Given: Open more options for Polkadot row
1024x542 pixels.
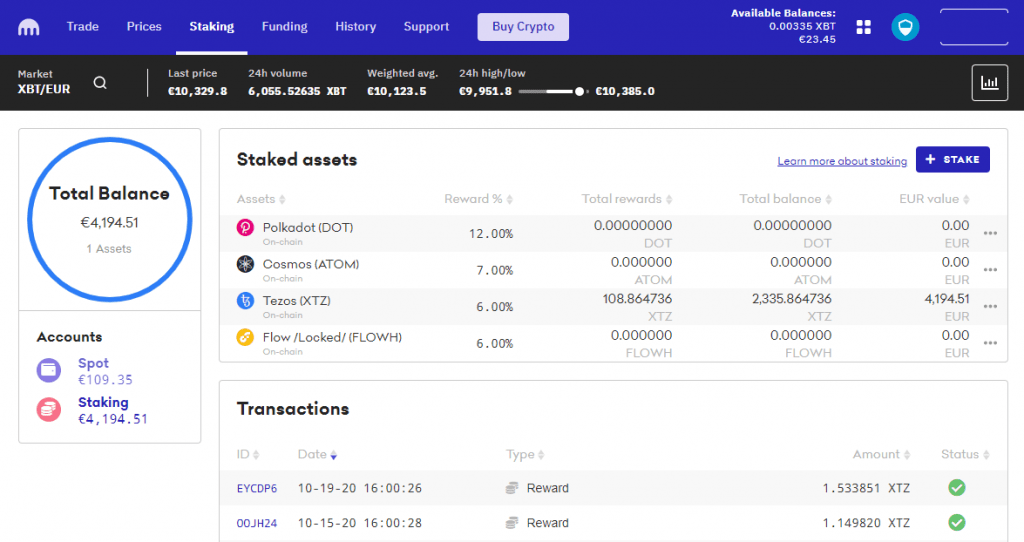Looking at the screenshot, I should [990, 233].
